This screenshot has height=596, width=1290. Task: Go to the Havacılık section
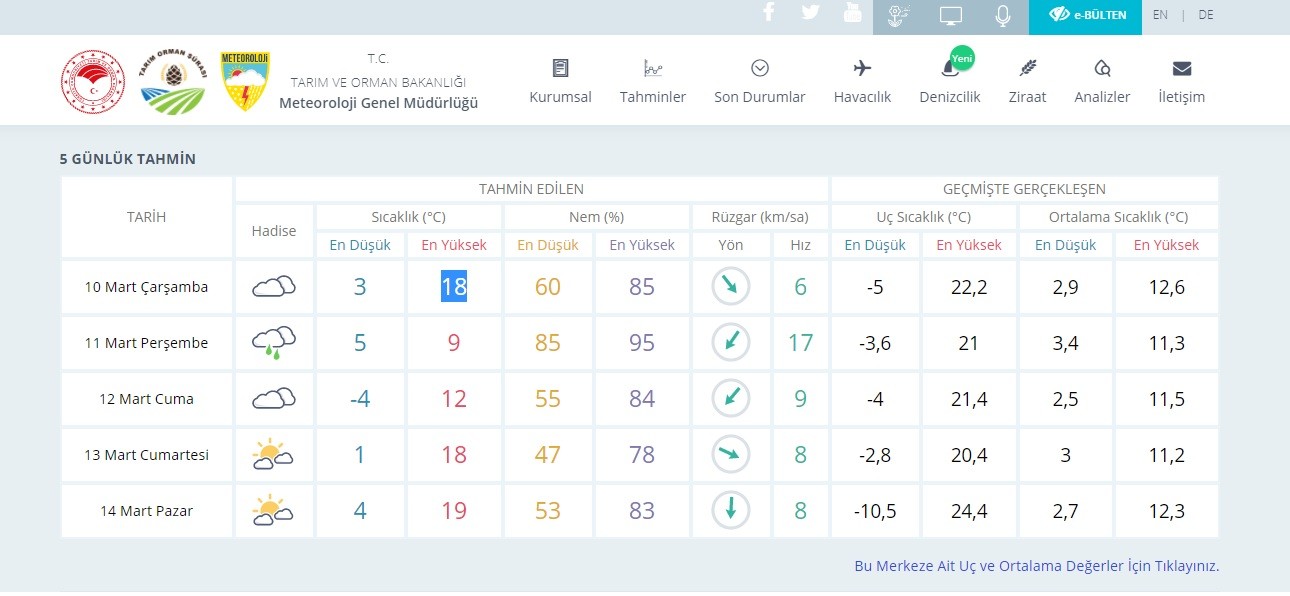[x=862, y=81]
